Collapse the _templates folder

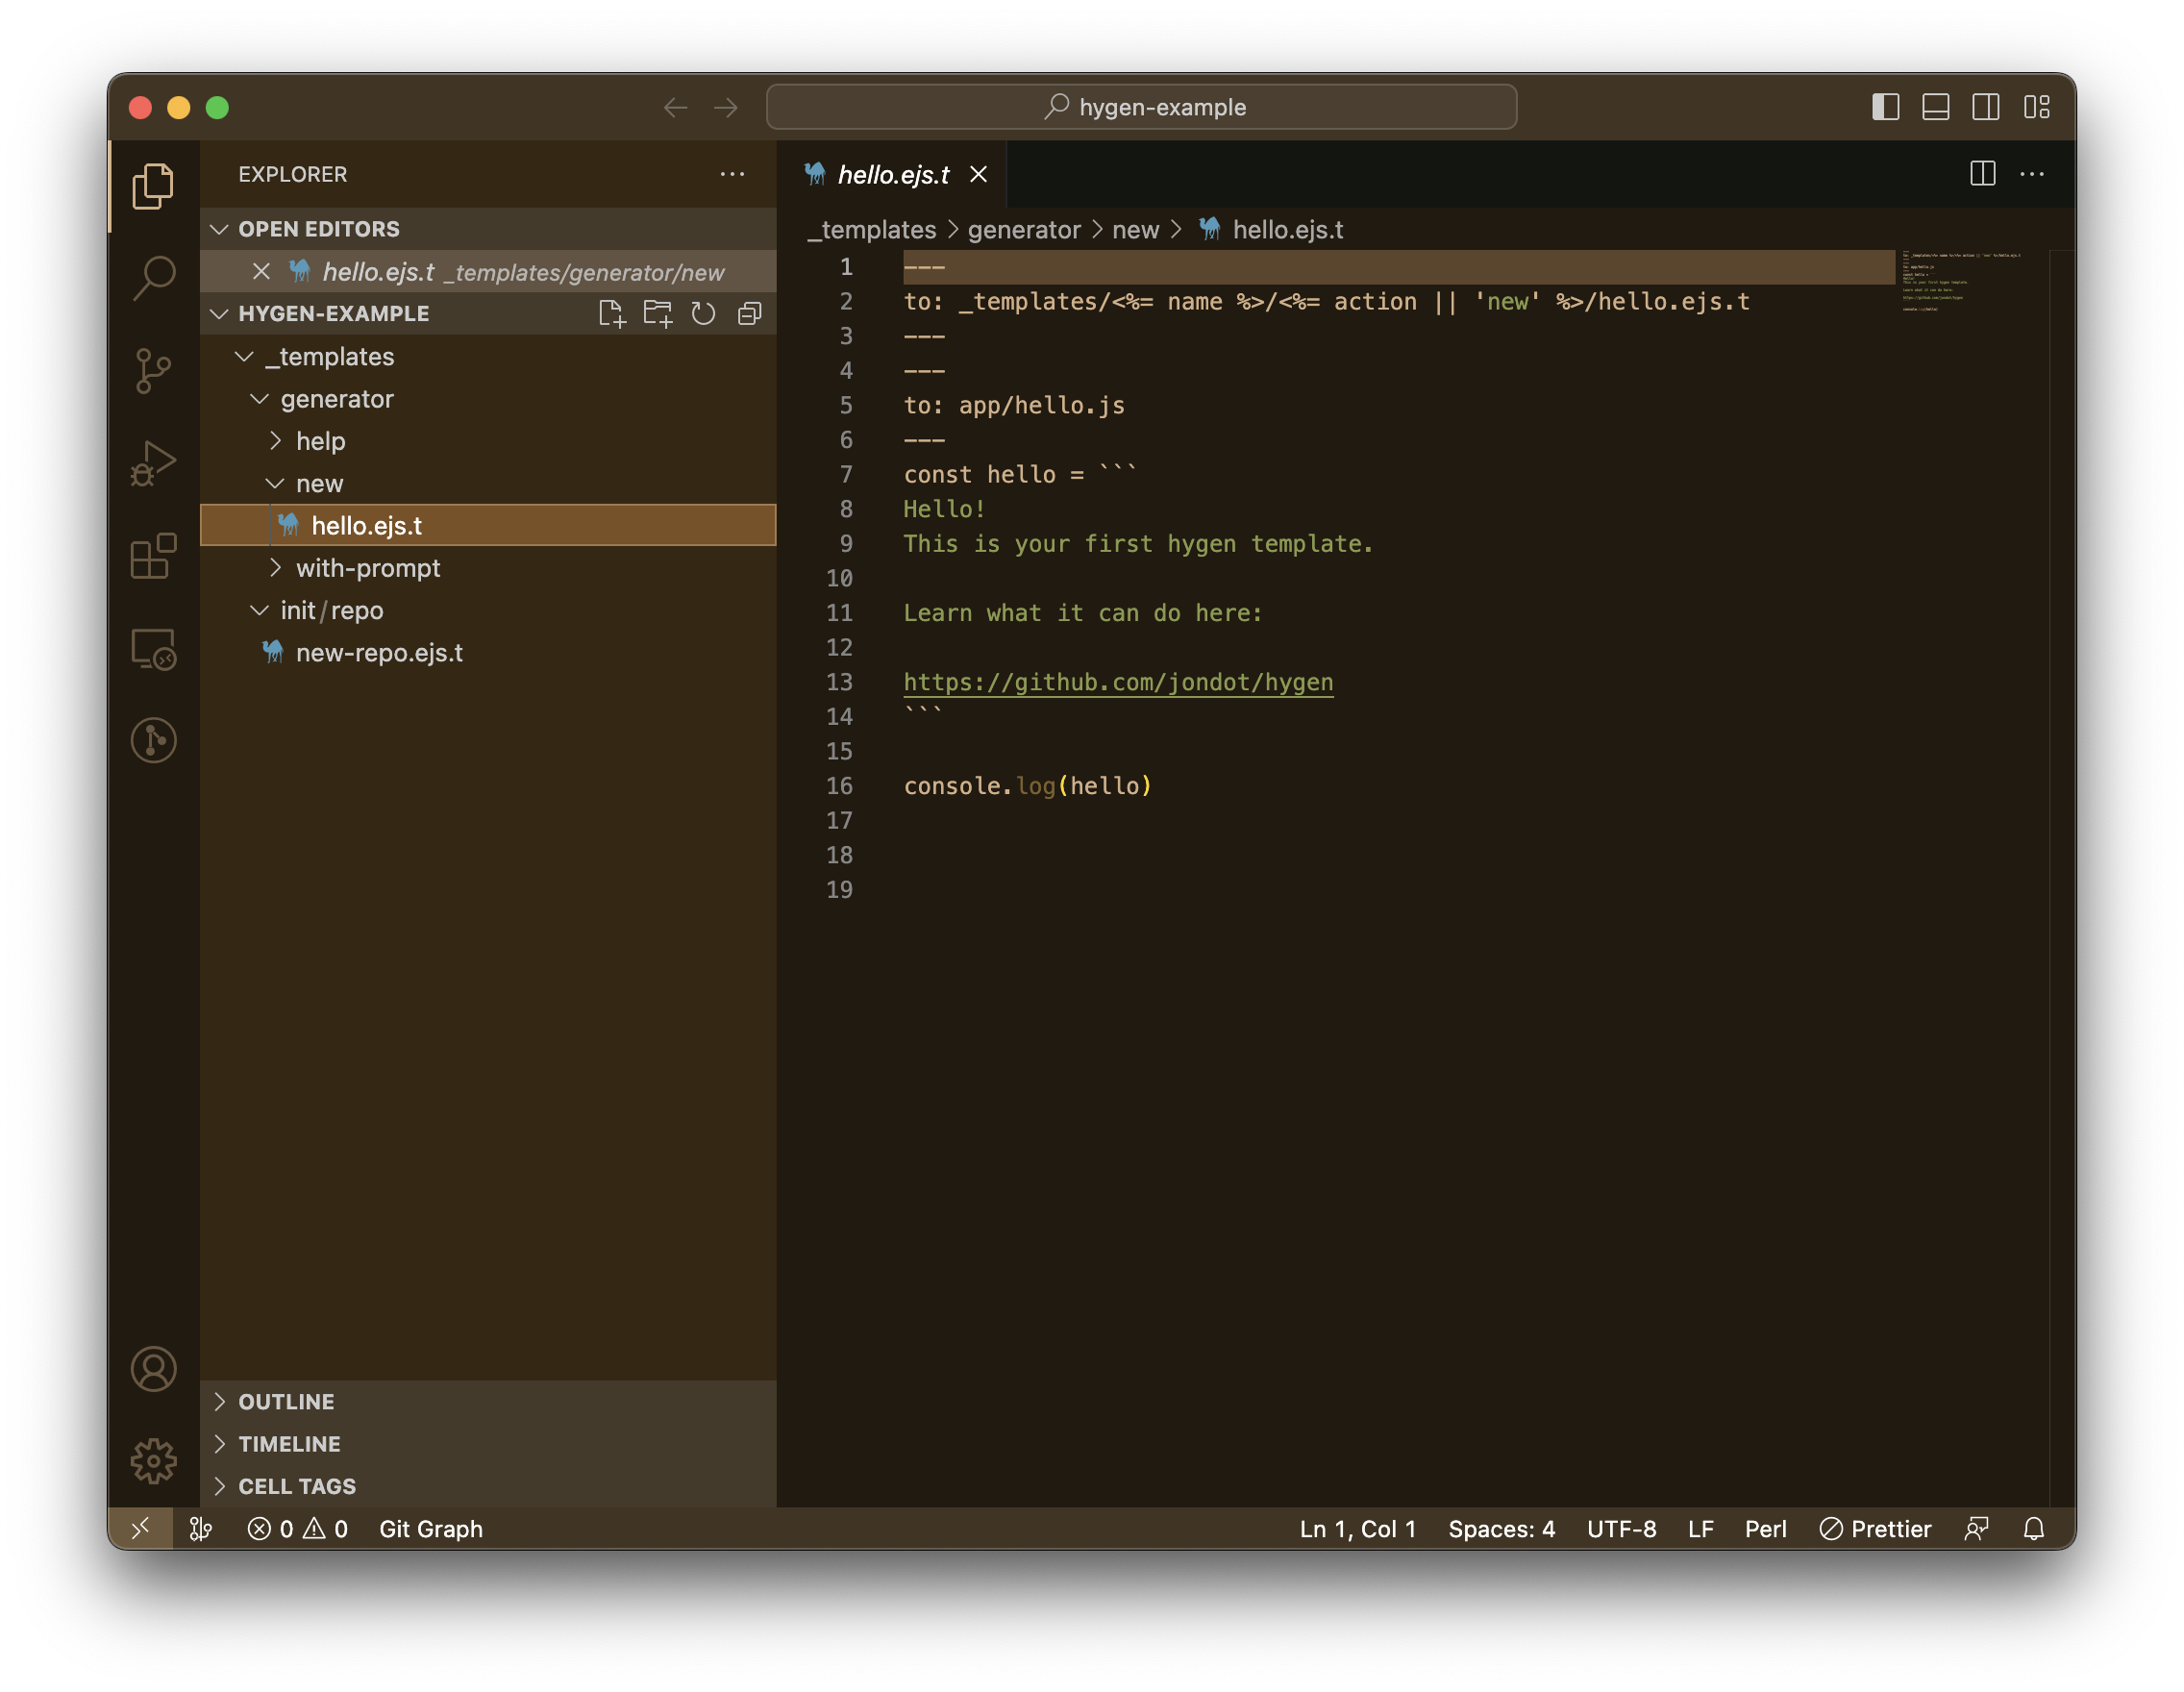point(488,356)
